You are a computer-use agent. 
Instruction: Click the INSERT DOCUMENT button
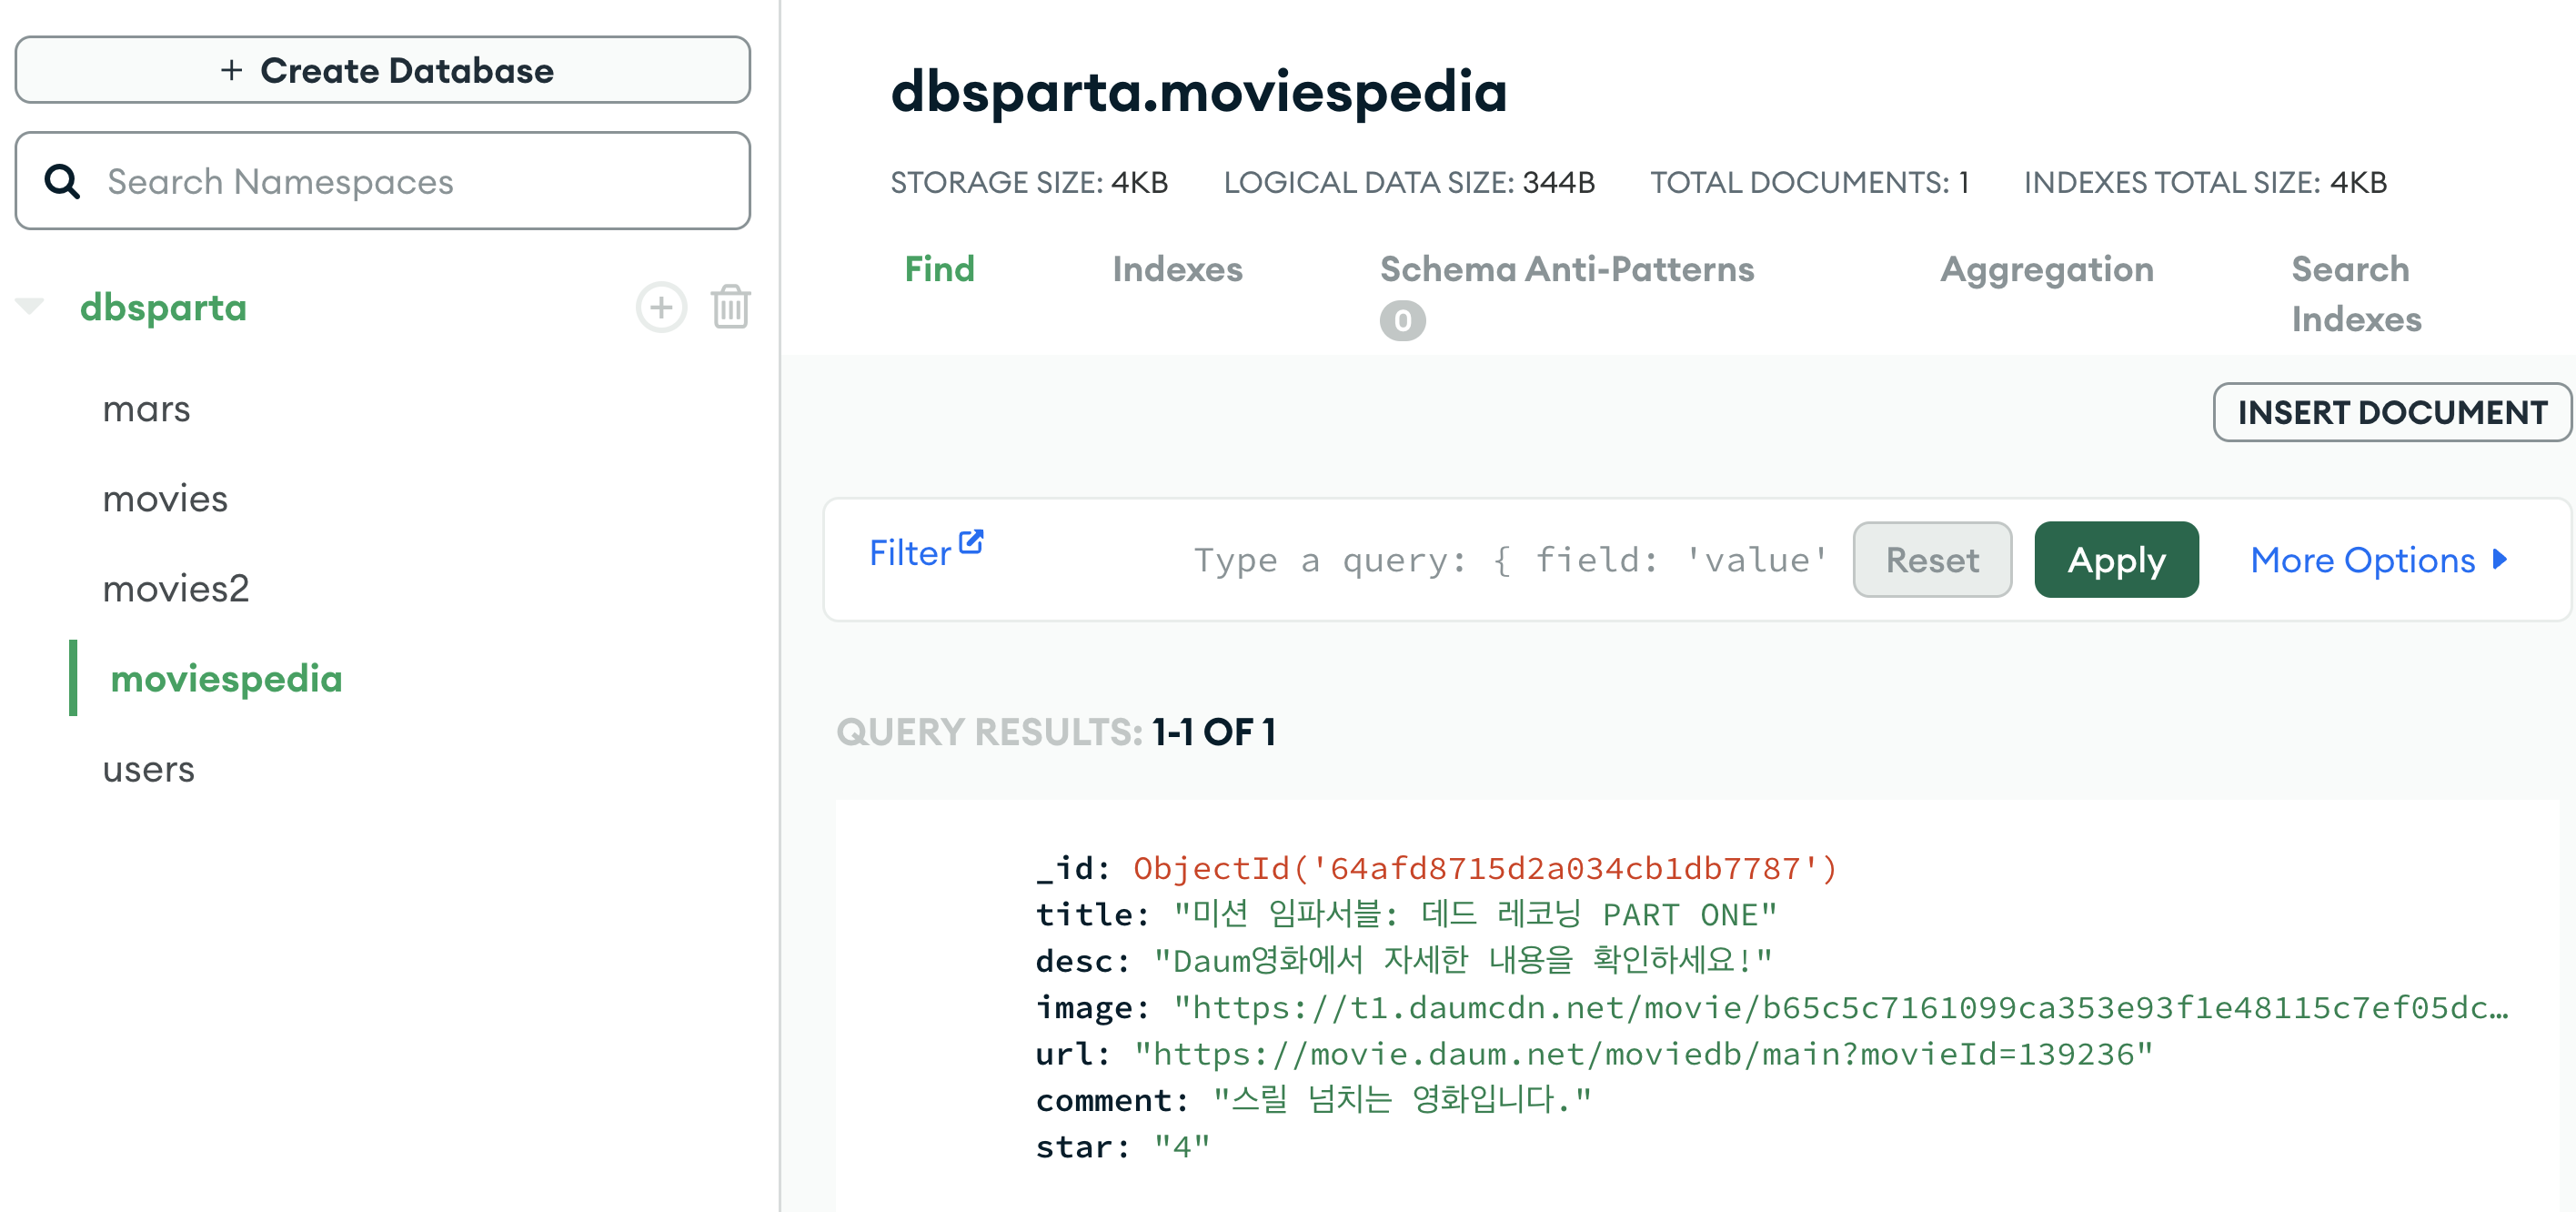point(2391,412)
